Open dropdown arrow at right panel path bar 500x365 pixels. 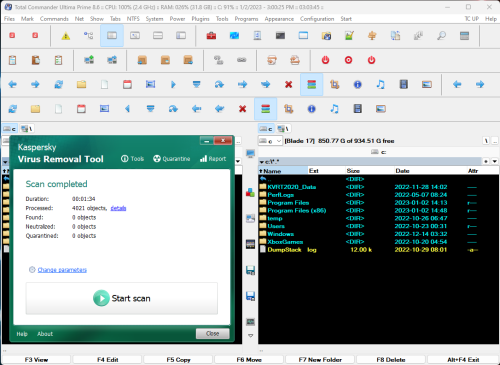pyautogui.click(x=495, y=161)
